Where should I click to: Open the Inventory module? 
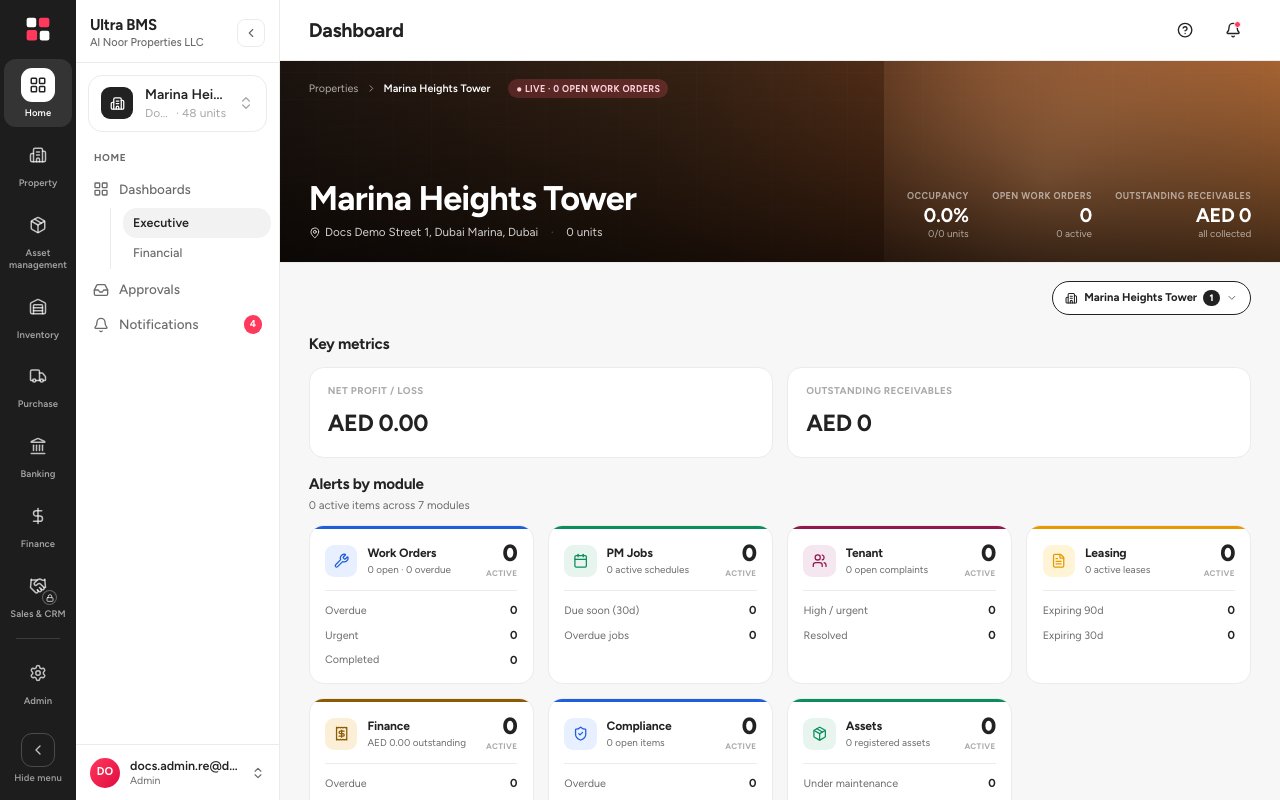coord(38,317)
